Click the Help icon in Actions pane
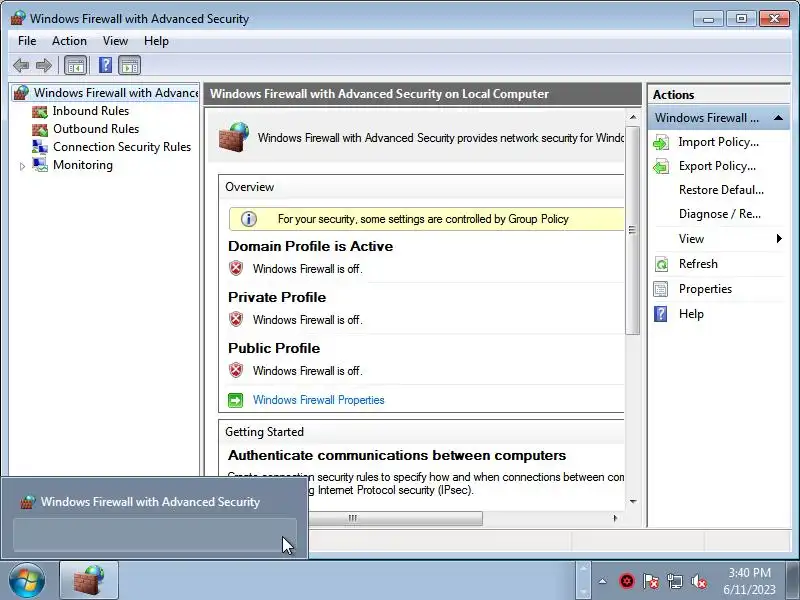This screenshot has height=600, width=800. click(661, 314)
